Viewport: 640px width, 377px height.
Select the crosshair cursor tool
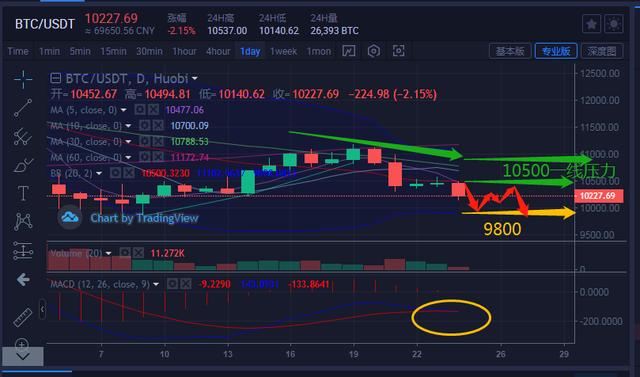23,79
